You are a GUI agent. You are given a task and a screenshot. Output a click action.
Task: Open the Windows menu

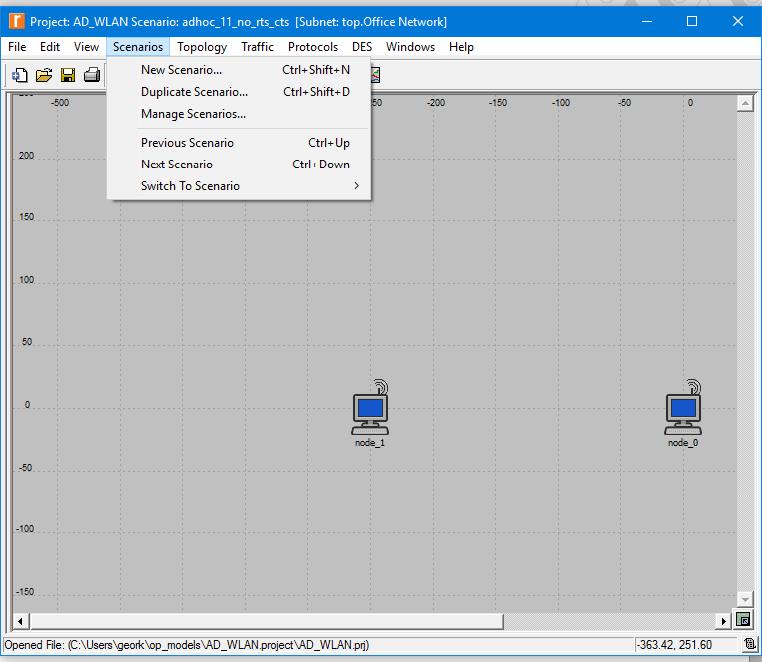[x=410, y=47]
